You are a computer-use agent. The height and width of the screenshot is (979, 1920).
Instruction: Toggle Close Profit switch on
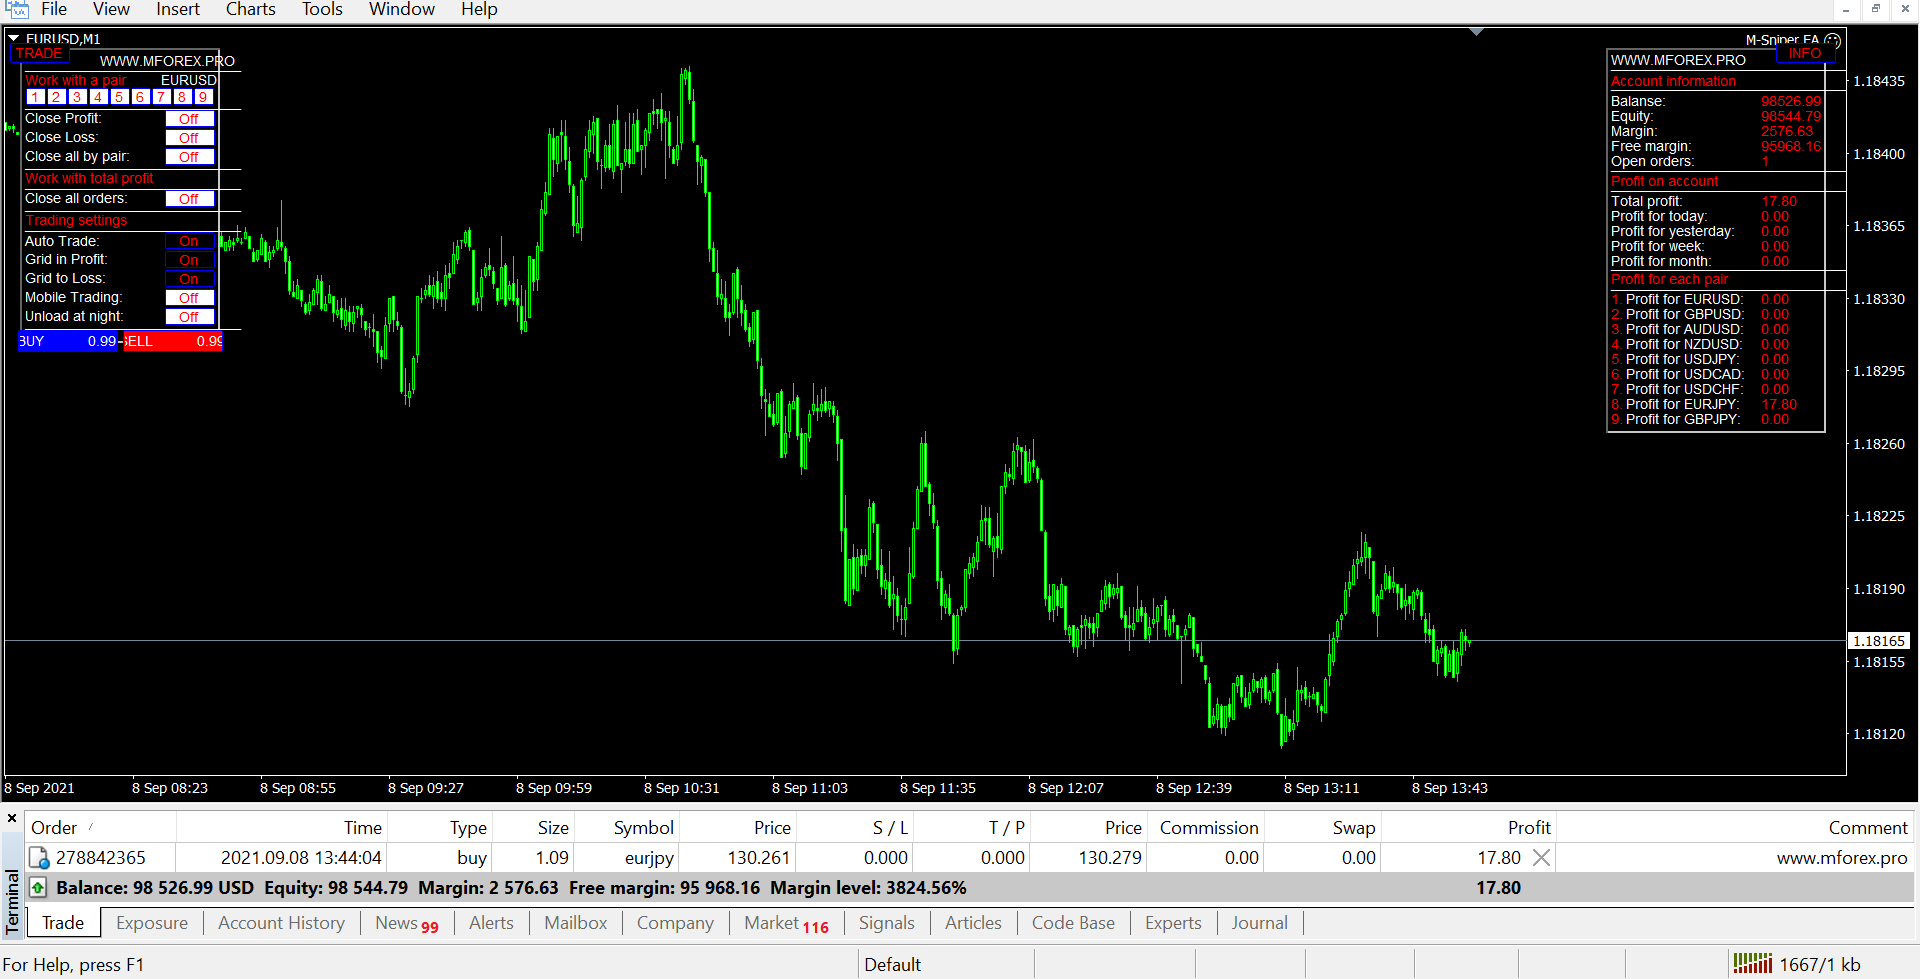point(189,119)
